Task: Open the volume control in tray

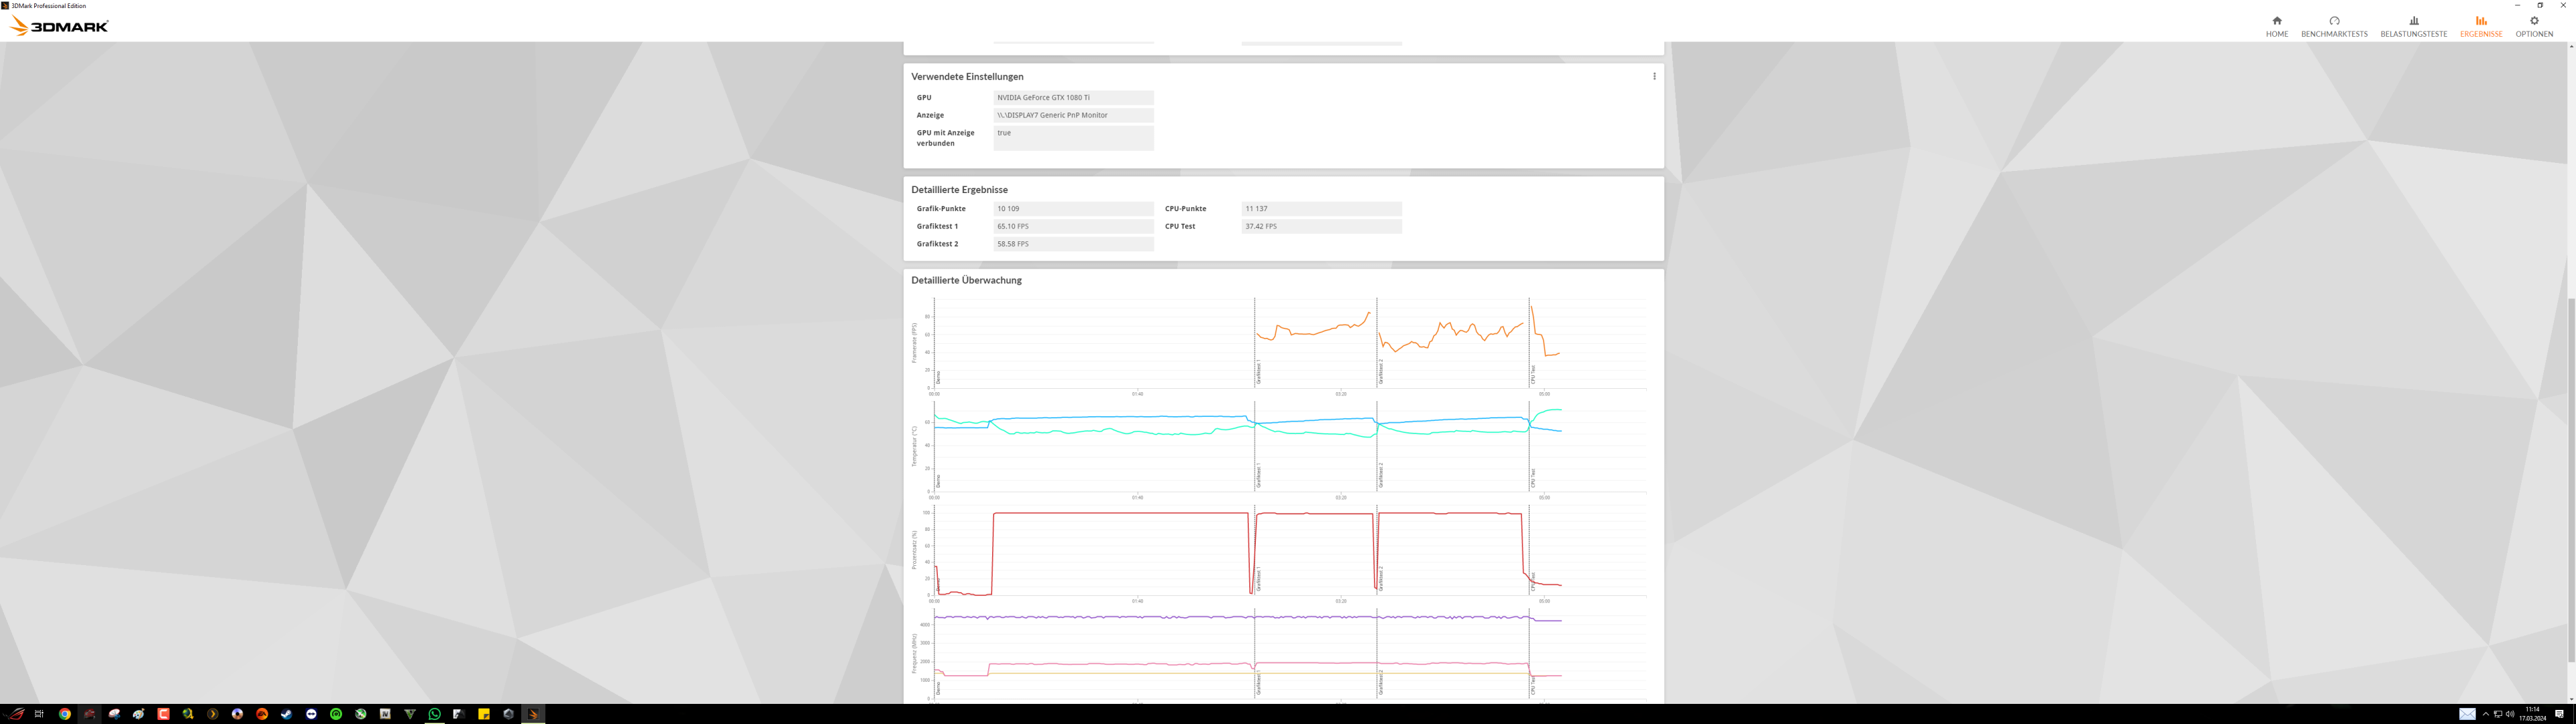Action: (2510, 714)
